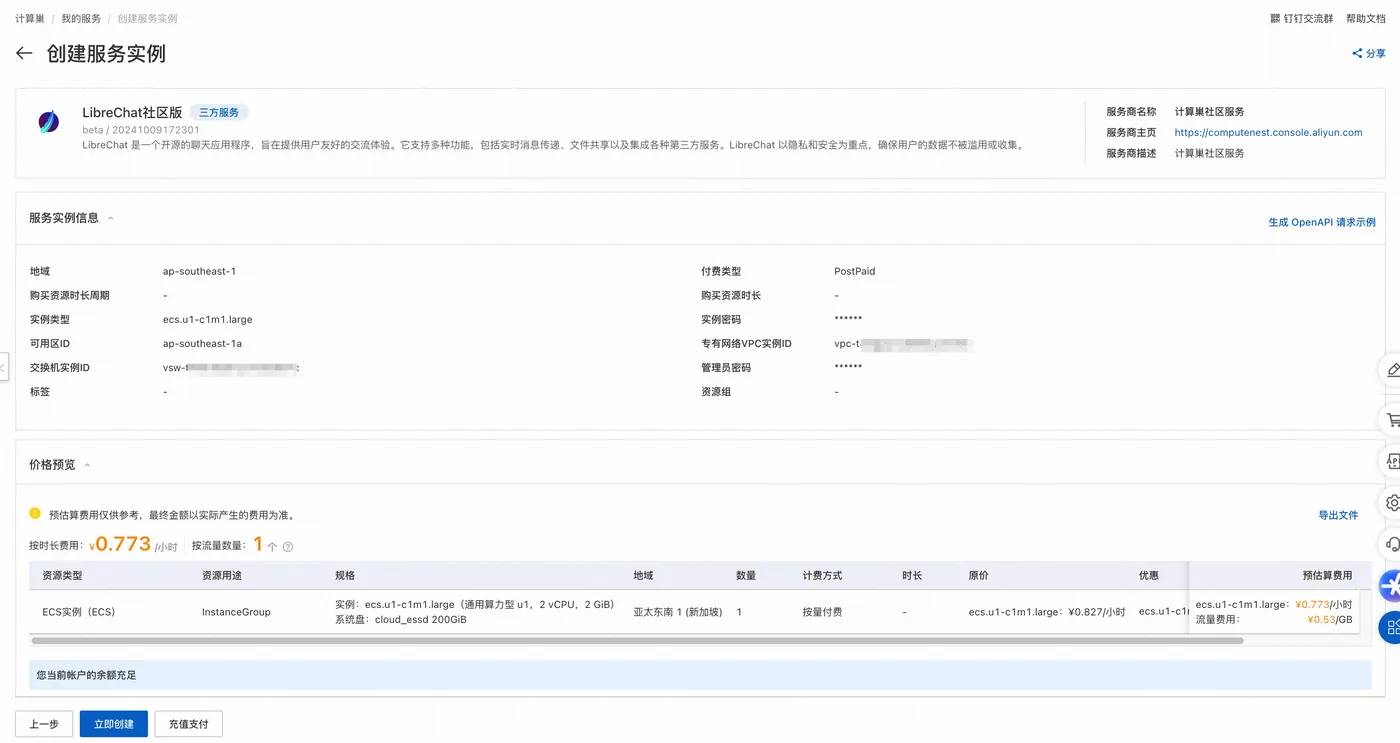Click the 充值支付 button

[189, 724]
